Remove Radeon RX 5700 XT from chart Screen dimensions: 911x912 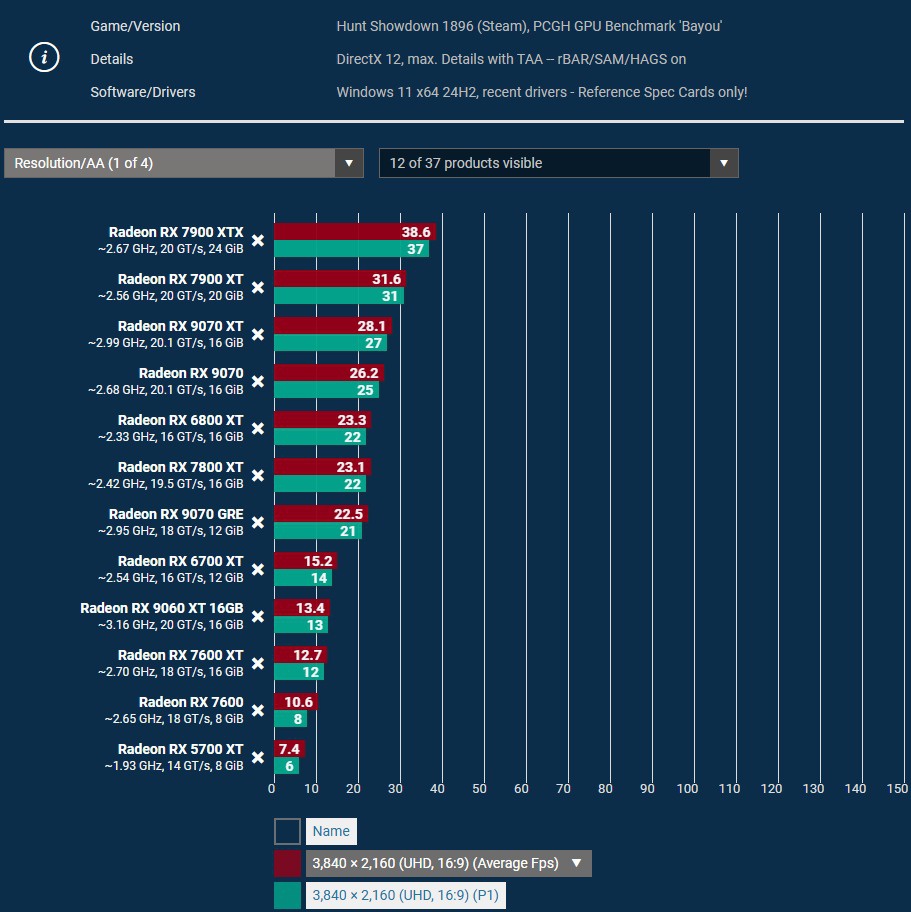click(x=258, y=757)
